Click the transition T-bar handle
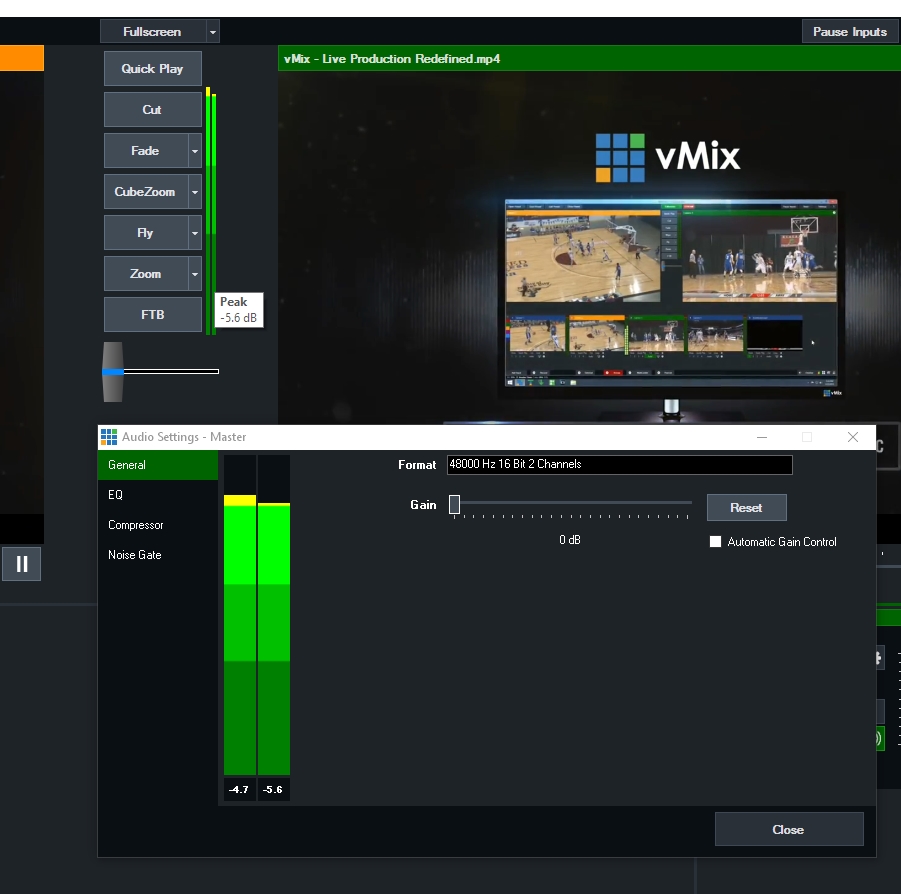 point(113,372)
